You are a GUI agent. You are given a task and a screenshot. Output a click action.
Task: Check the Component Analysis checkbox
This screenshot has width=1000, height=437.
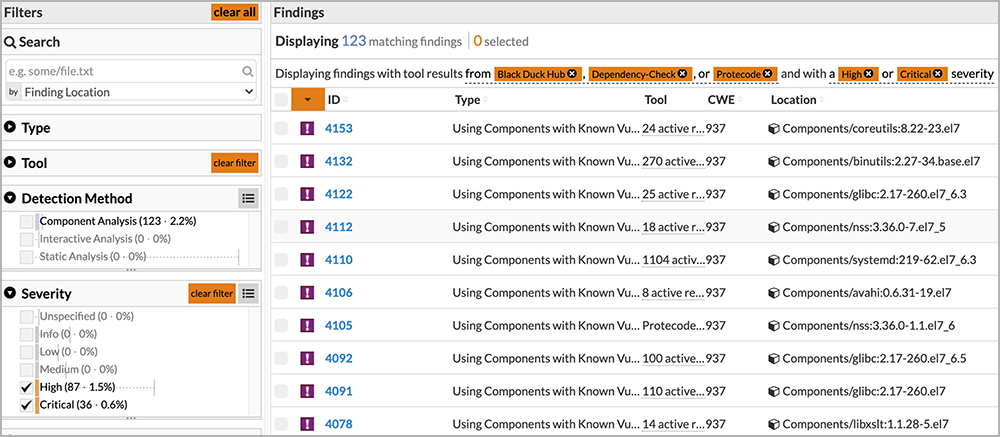point(28,220)
